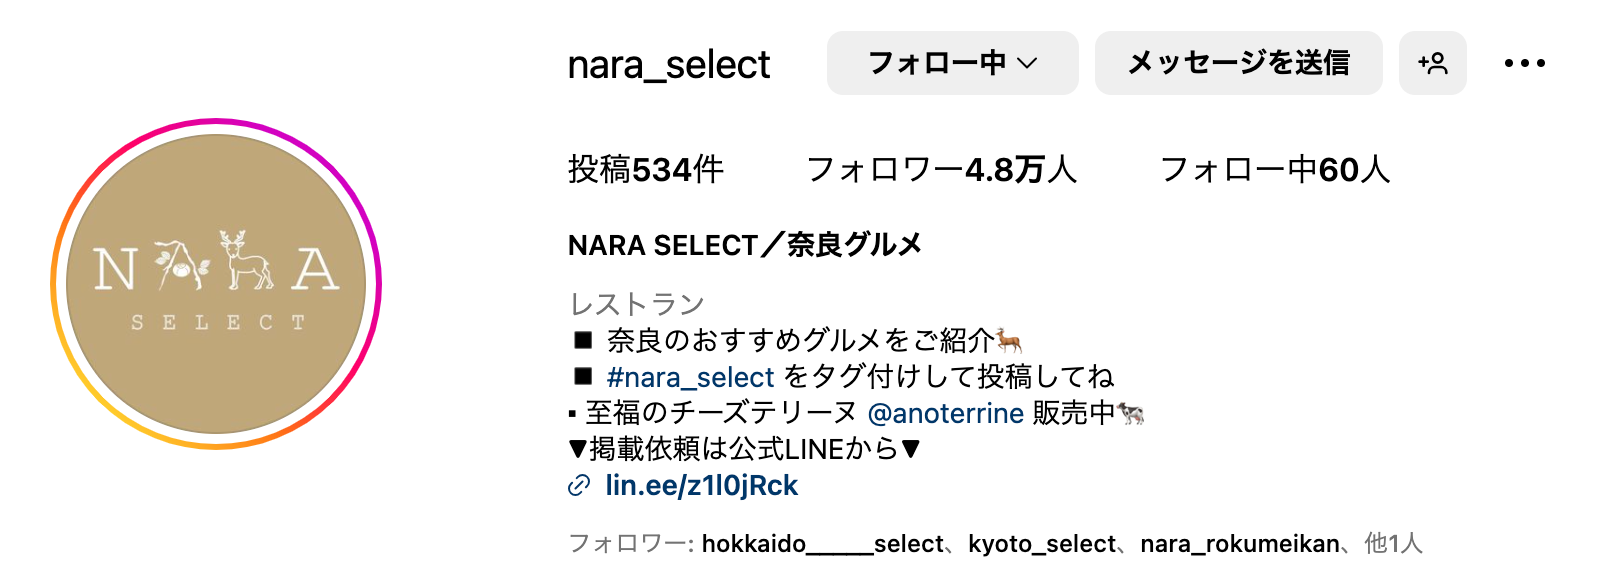Open the three-dots more options menu
The width and height of the screenshot is (1612, 579).
point(1524,63)
